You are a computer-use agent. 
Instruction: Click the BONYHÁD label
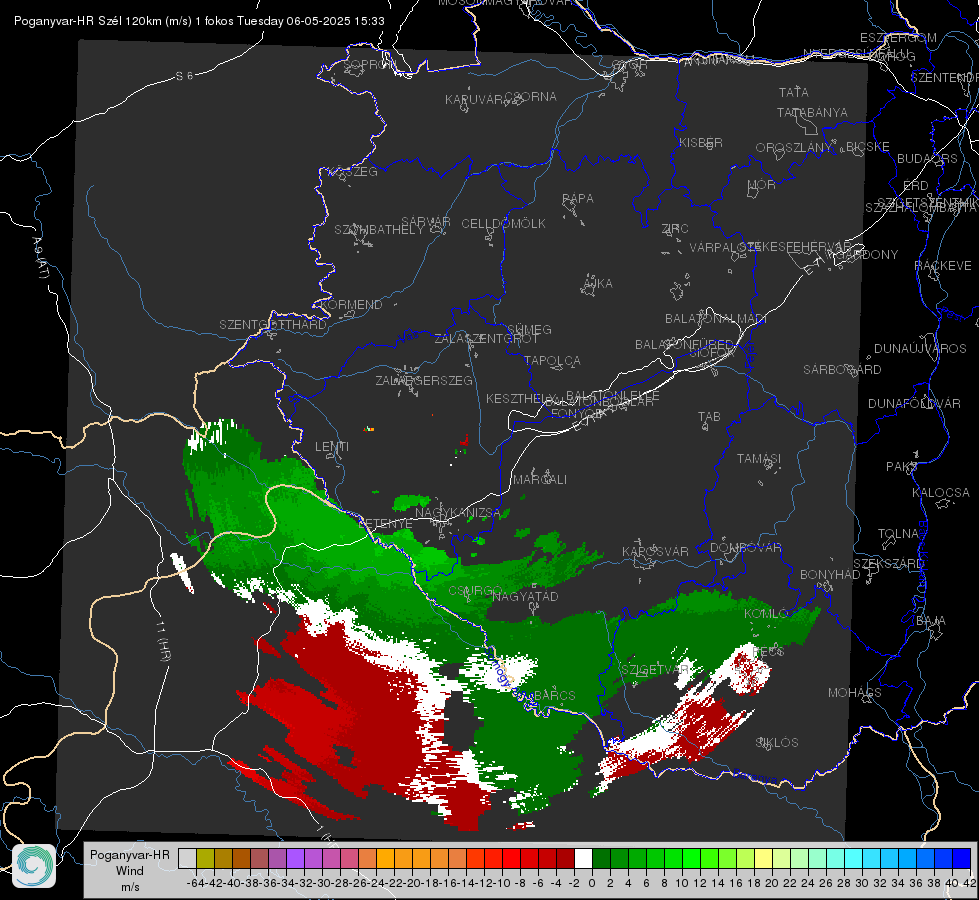[830, 575]
